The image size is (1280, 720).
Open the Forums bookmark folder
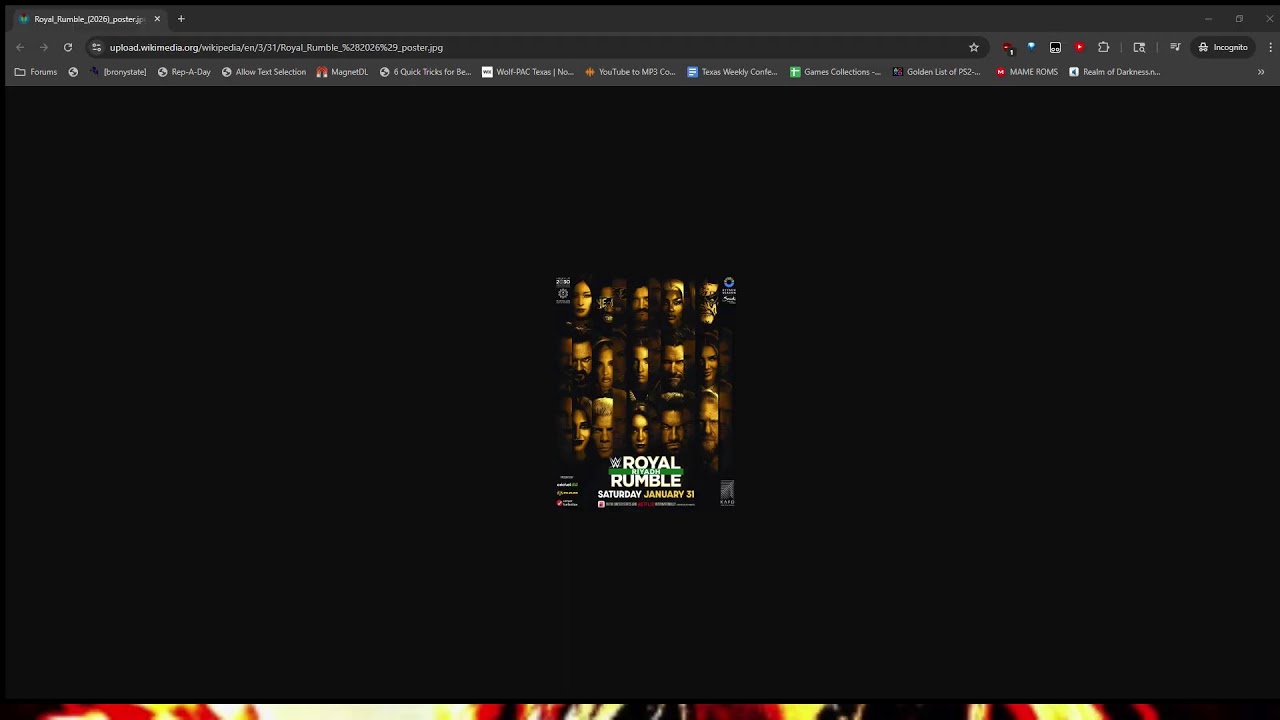coord(36,72)
